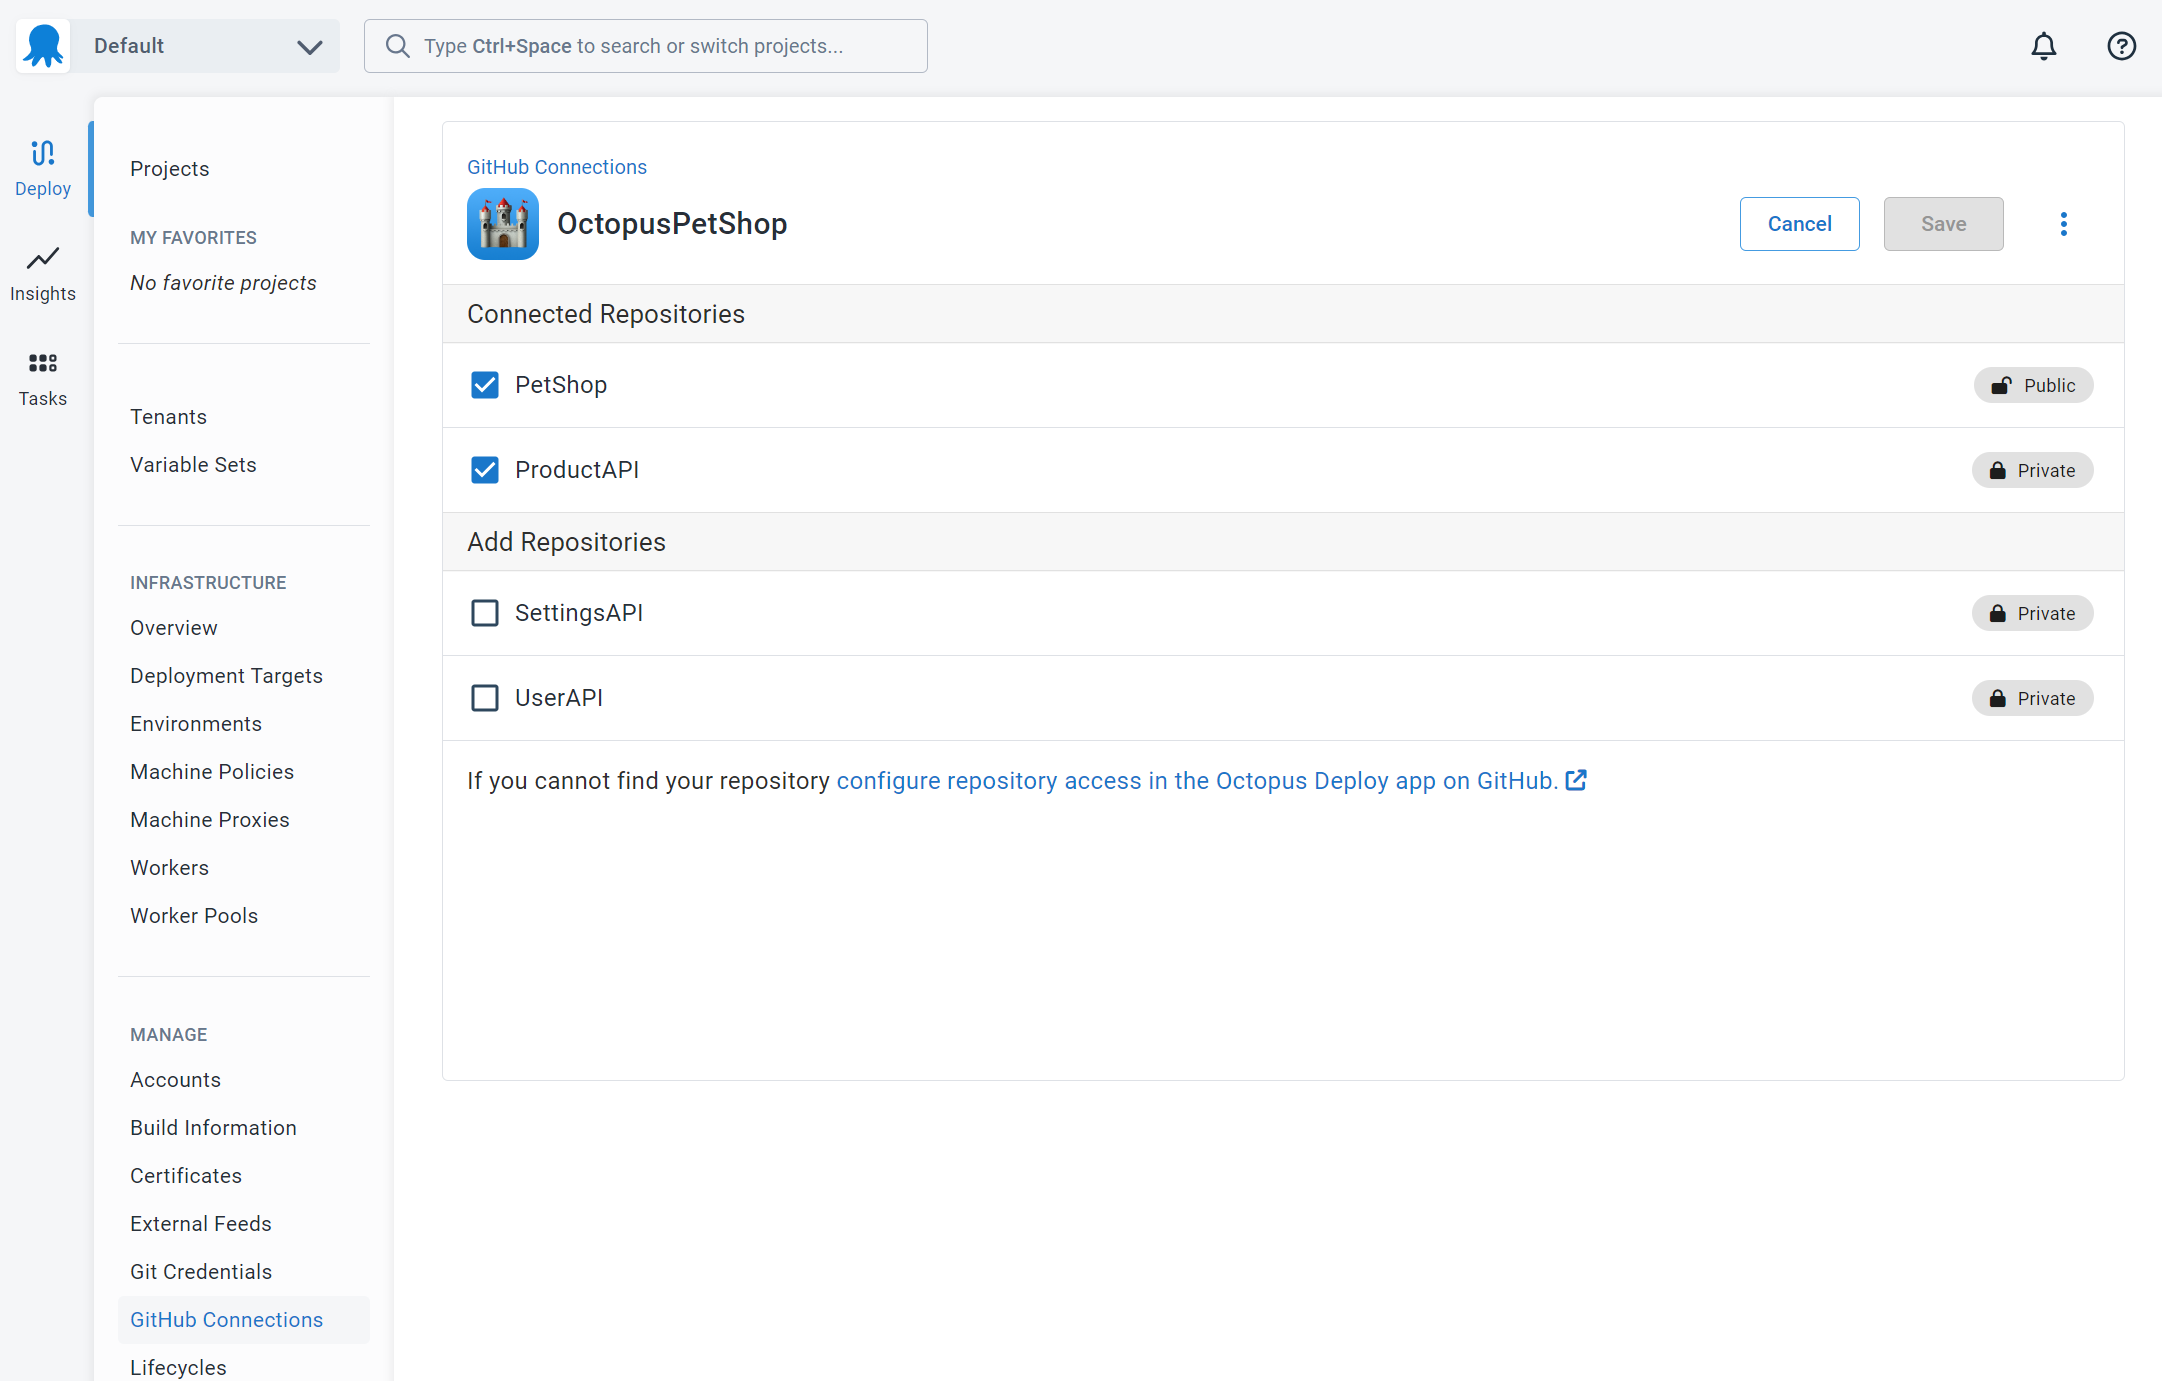Click the 'No favorite projects' text
2162x1381 pixels.
coord(223,283)
